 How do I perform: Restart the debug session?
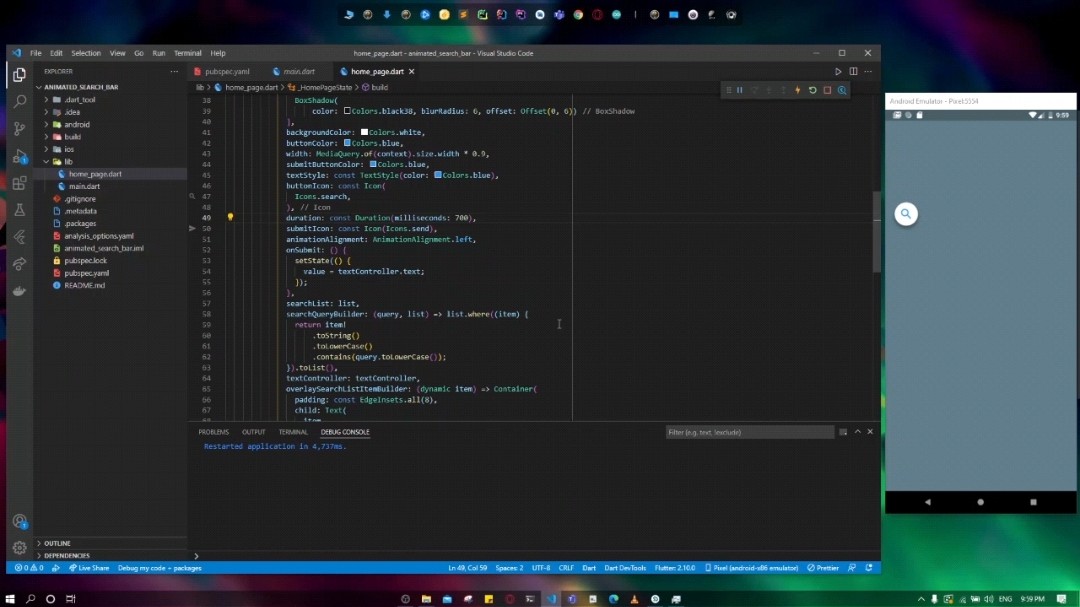click(812, 90)
